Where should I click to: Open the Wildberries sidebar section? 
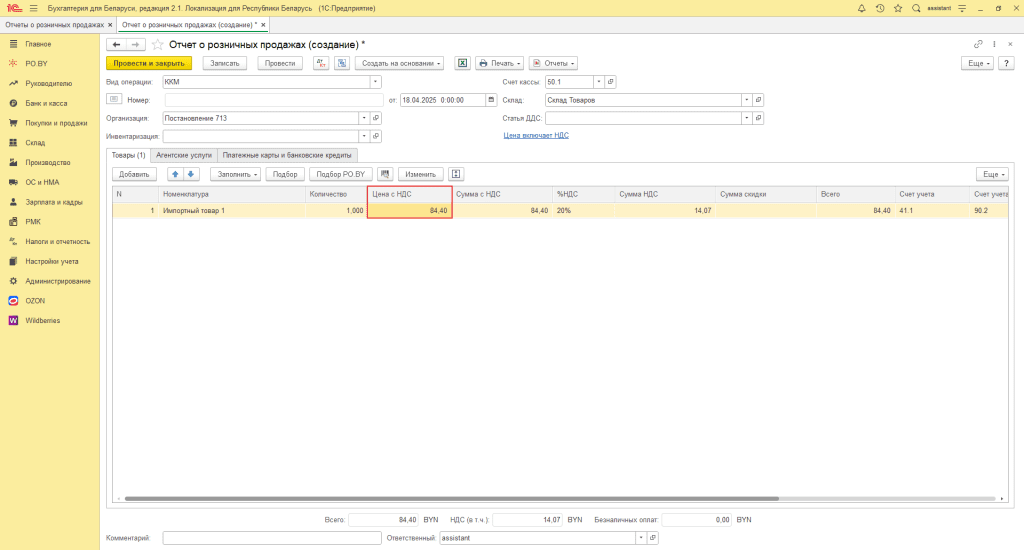pyautogui.click(x=42, y=321)
